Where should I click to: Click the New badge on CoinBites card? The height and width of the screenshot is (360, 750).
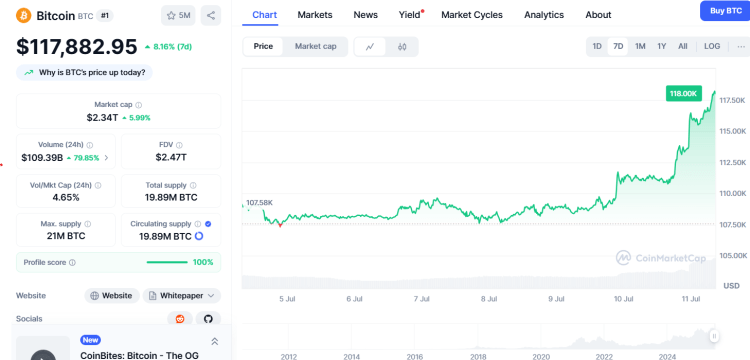[90, 340]
